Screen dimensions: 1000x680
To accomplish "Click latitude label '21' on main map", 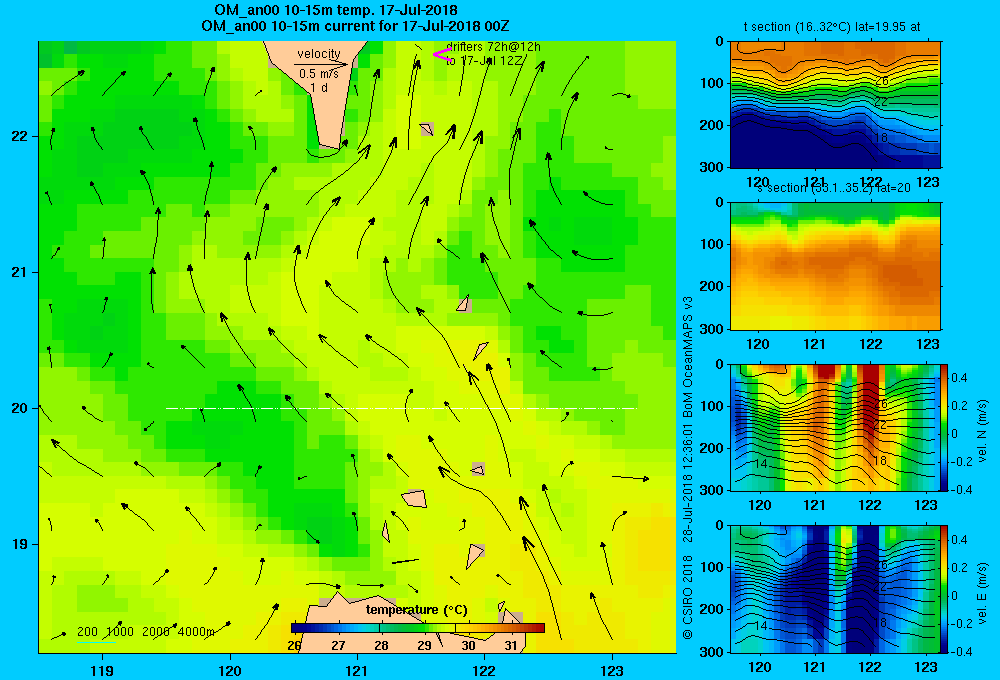I will click(19, 272).
